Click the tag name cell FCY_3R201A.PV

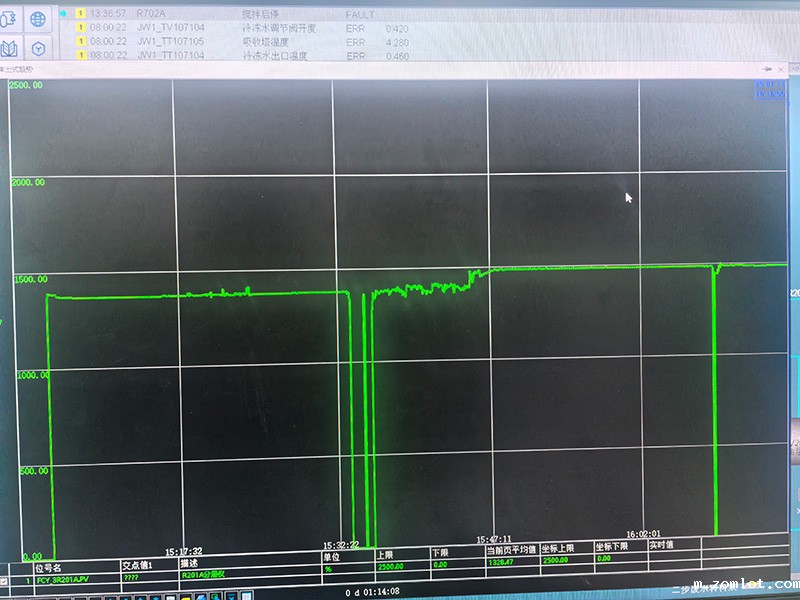[63, 579]
